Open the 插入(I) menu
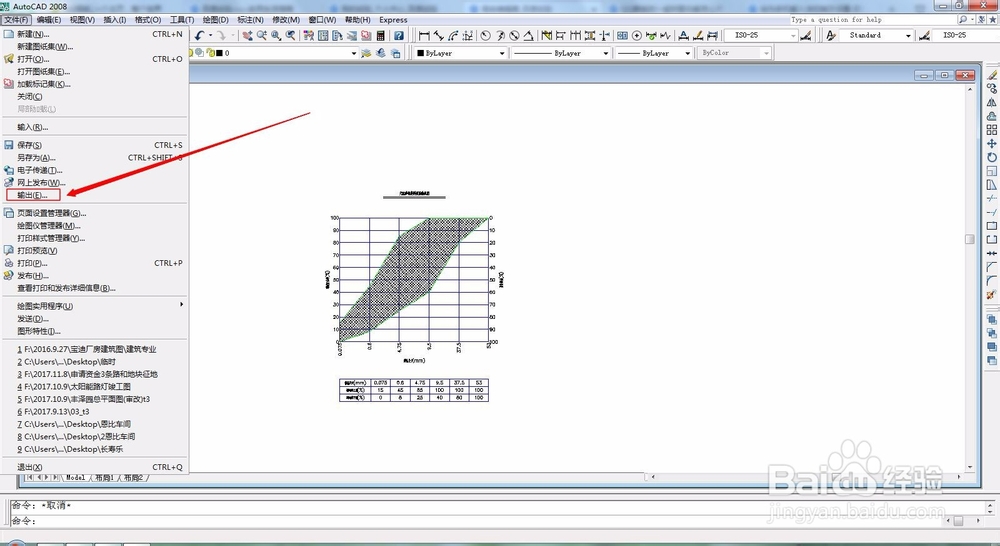The image size is (1000, 546). 115,20
